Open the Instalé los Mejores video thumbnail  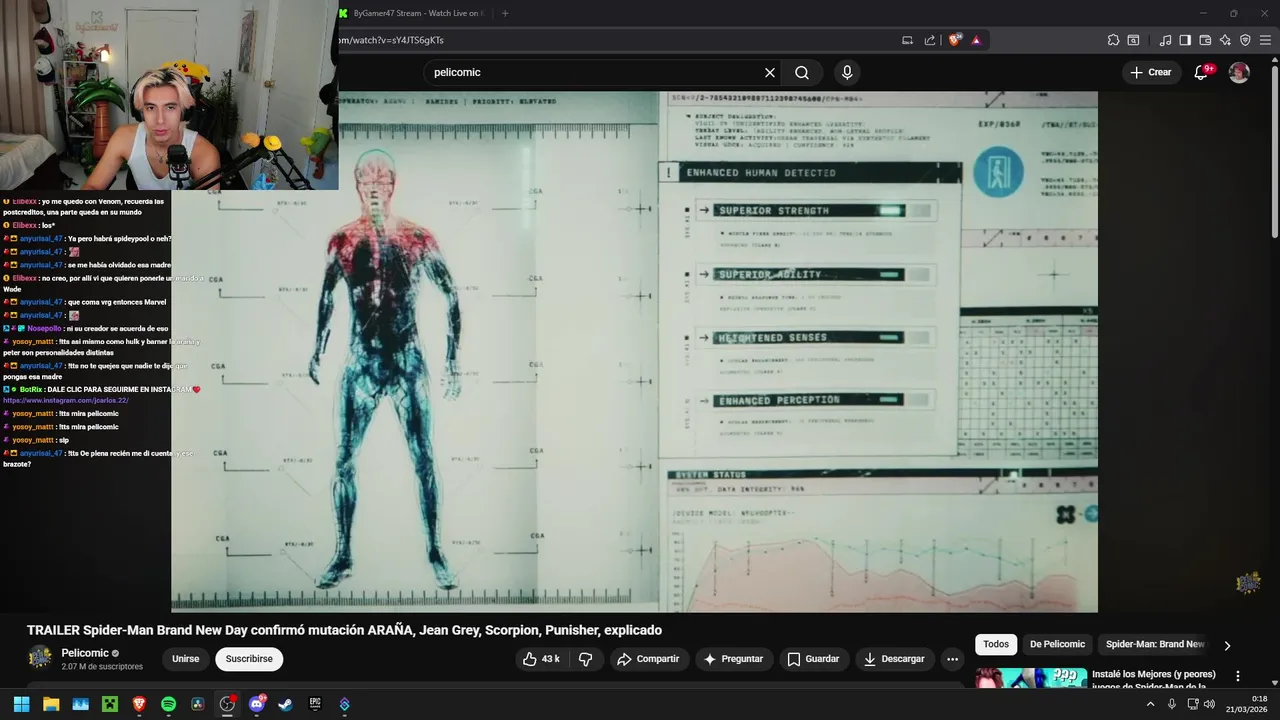[x=1031, y=678]
